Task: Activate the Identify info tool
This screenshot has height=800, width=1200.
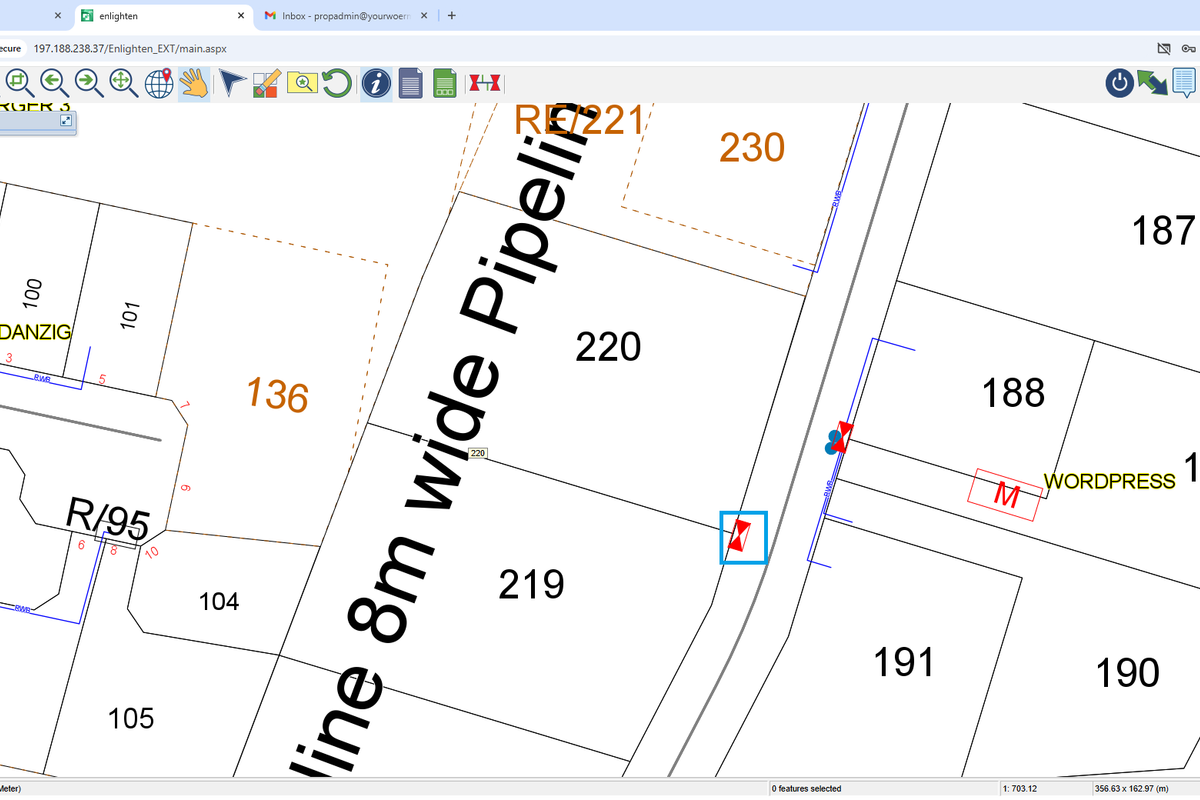Action: (x=374, y=84)
